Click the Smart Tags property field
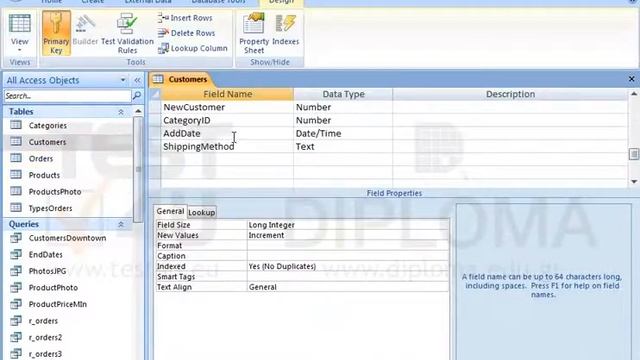 (x=348, y=277)
